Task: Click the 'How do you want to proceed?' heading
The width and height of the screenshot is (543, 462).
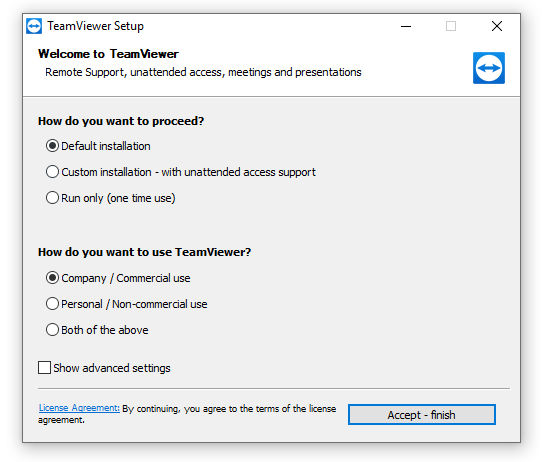Action: 121,121
